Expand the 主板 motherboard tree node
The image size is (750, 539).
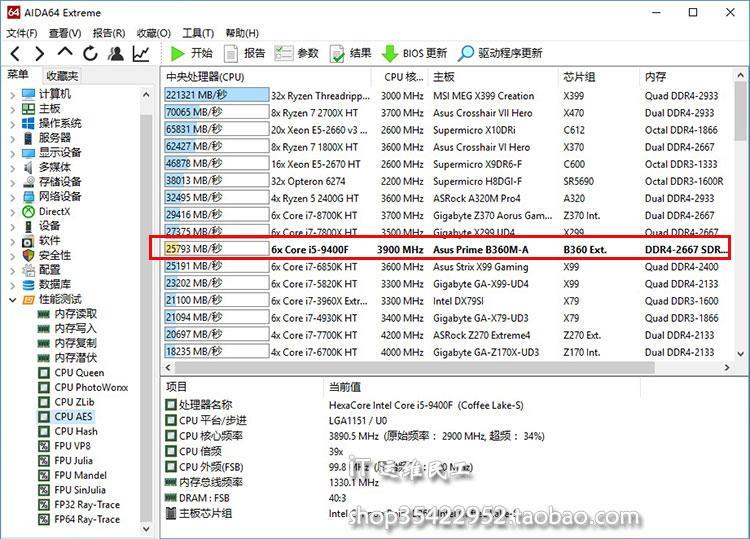pyautogui.click(x=12, y=109)
